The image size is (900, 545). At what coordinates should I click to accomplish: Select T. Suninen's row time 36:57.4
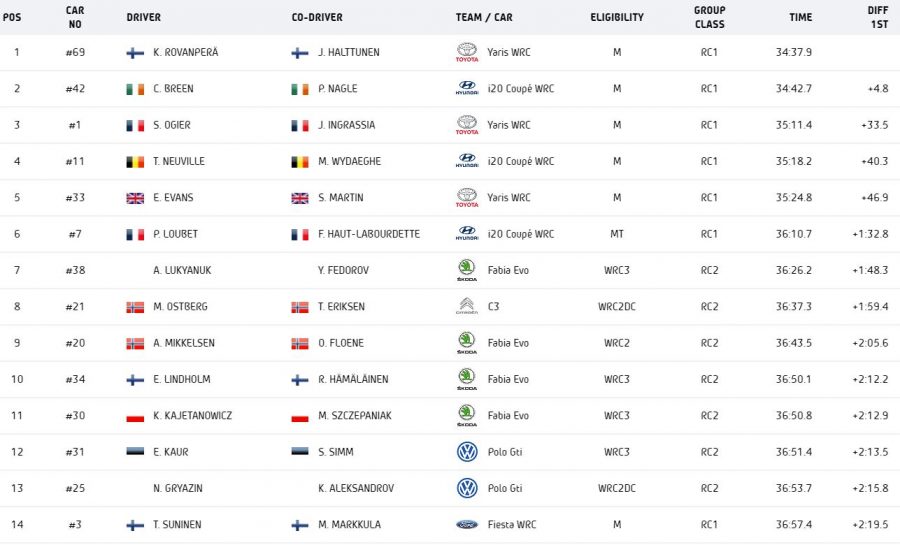(x=793, y=525)
